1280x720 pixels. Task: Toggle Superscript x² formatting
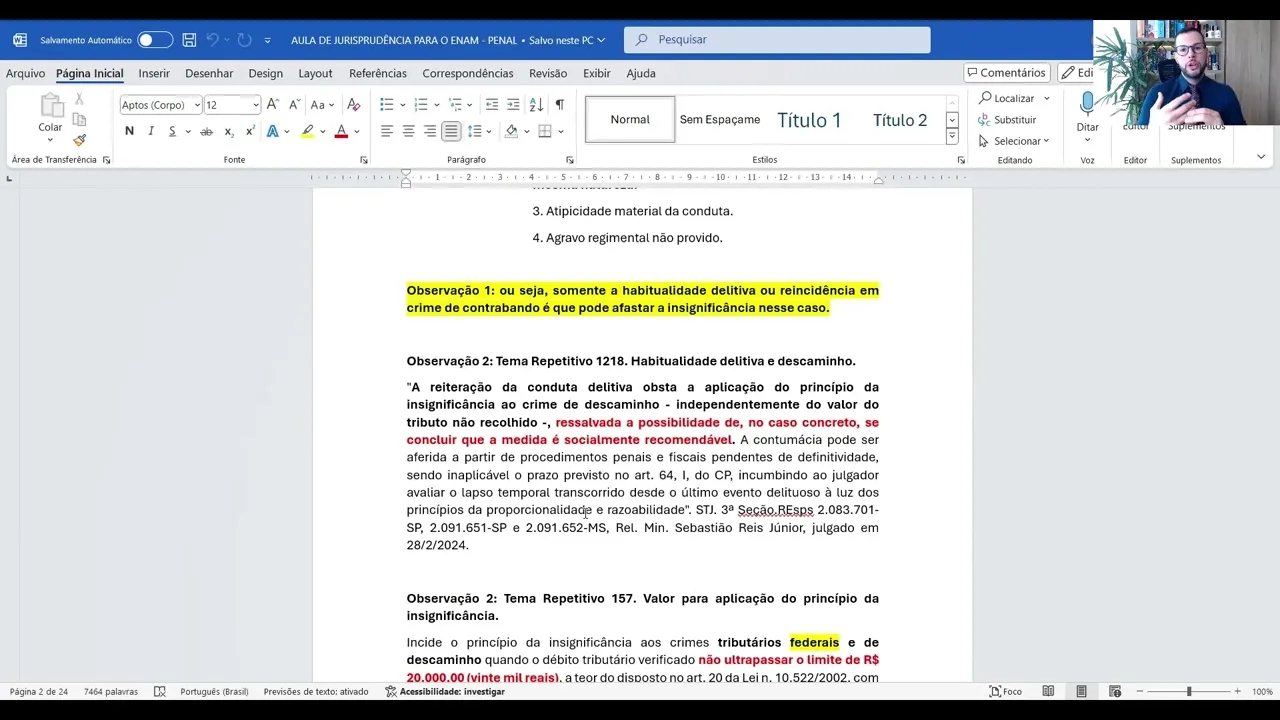(250, 131)
